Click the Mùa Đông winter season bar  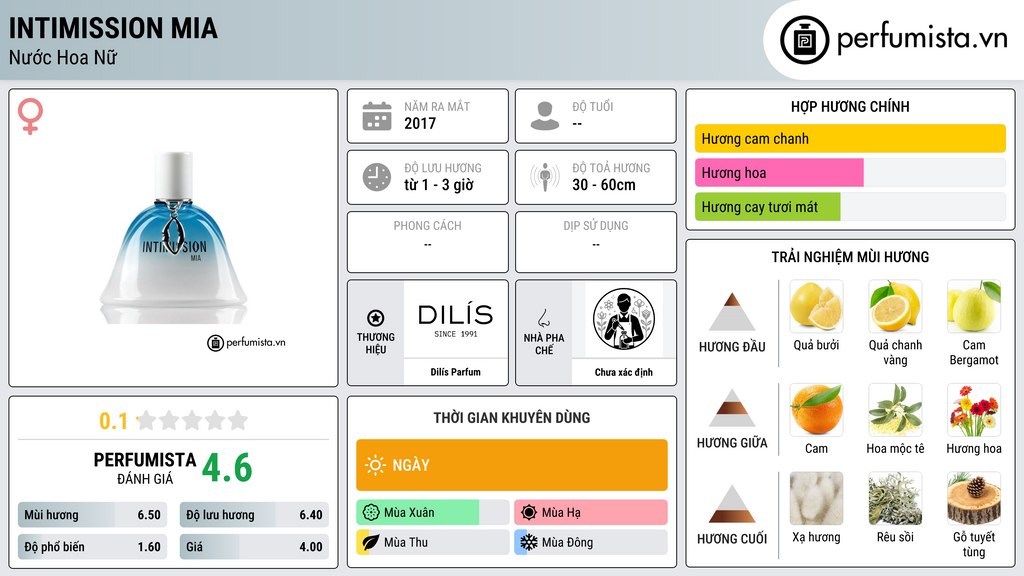point(591,543)
